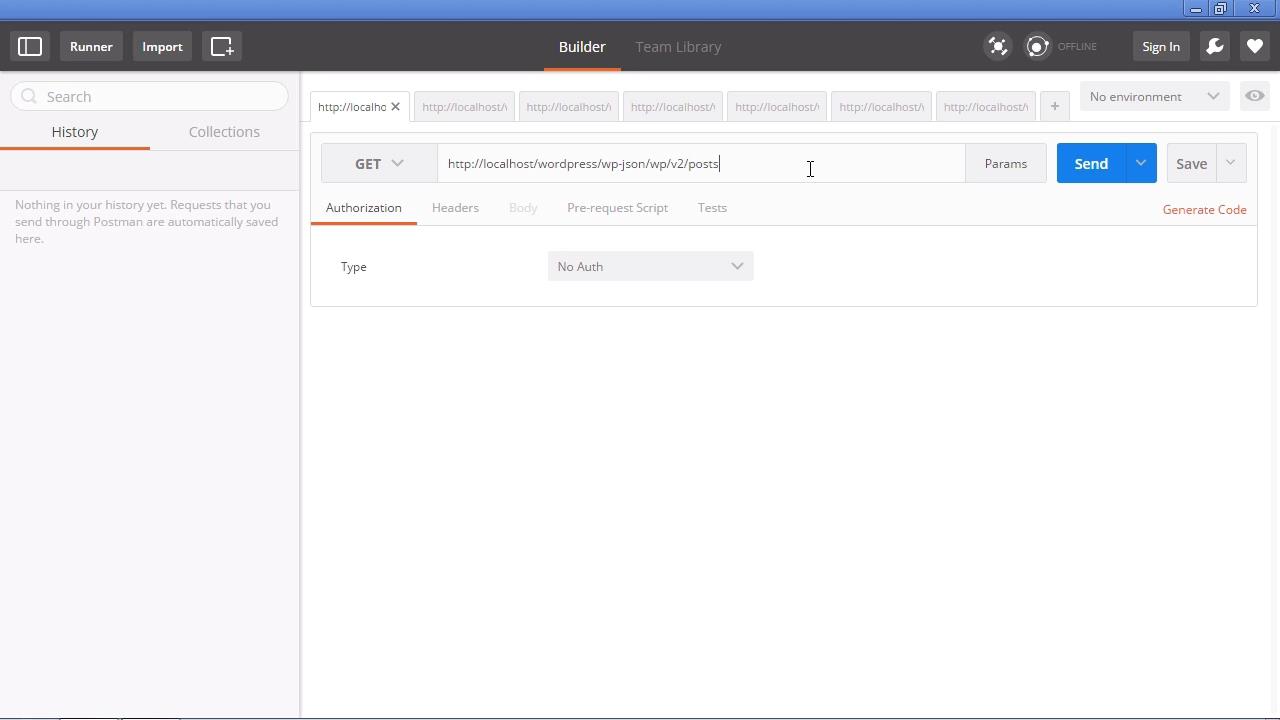This screenshot has height=720, width=1280.
Task: Open a new window with plus icon
Action: [x=222, y=47]
